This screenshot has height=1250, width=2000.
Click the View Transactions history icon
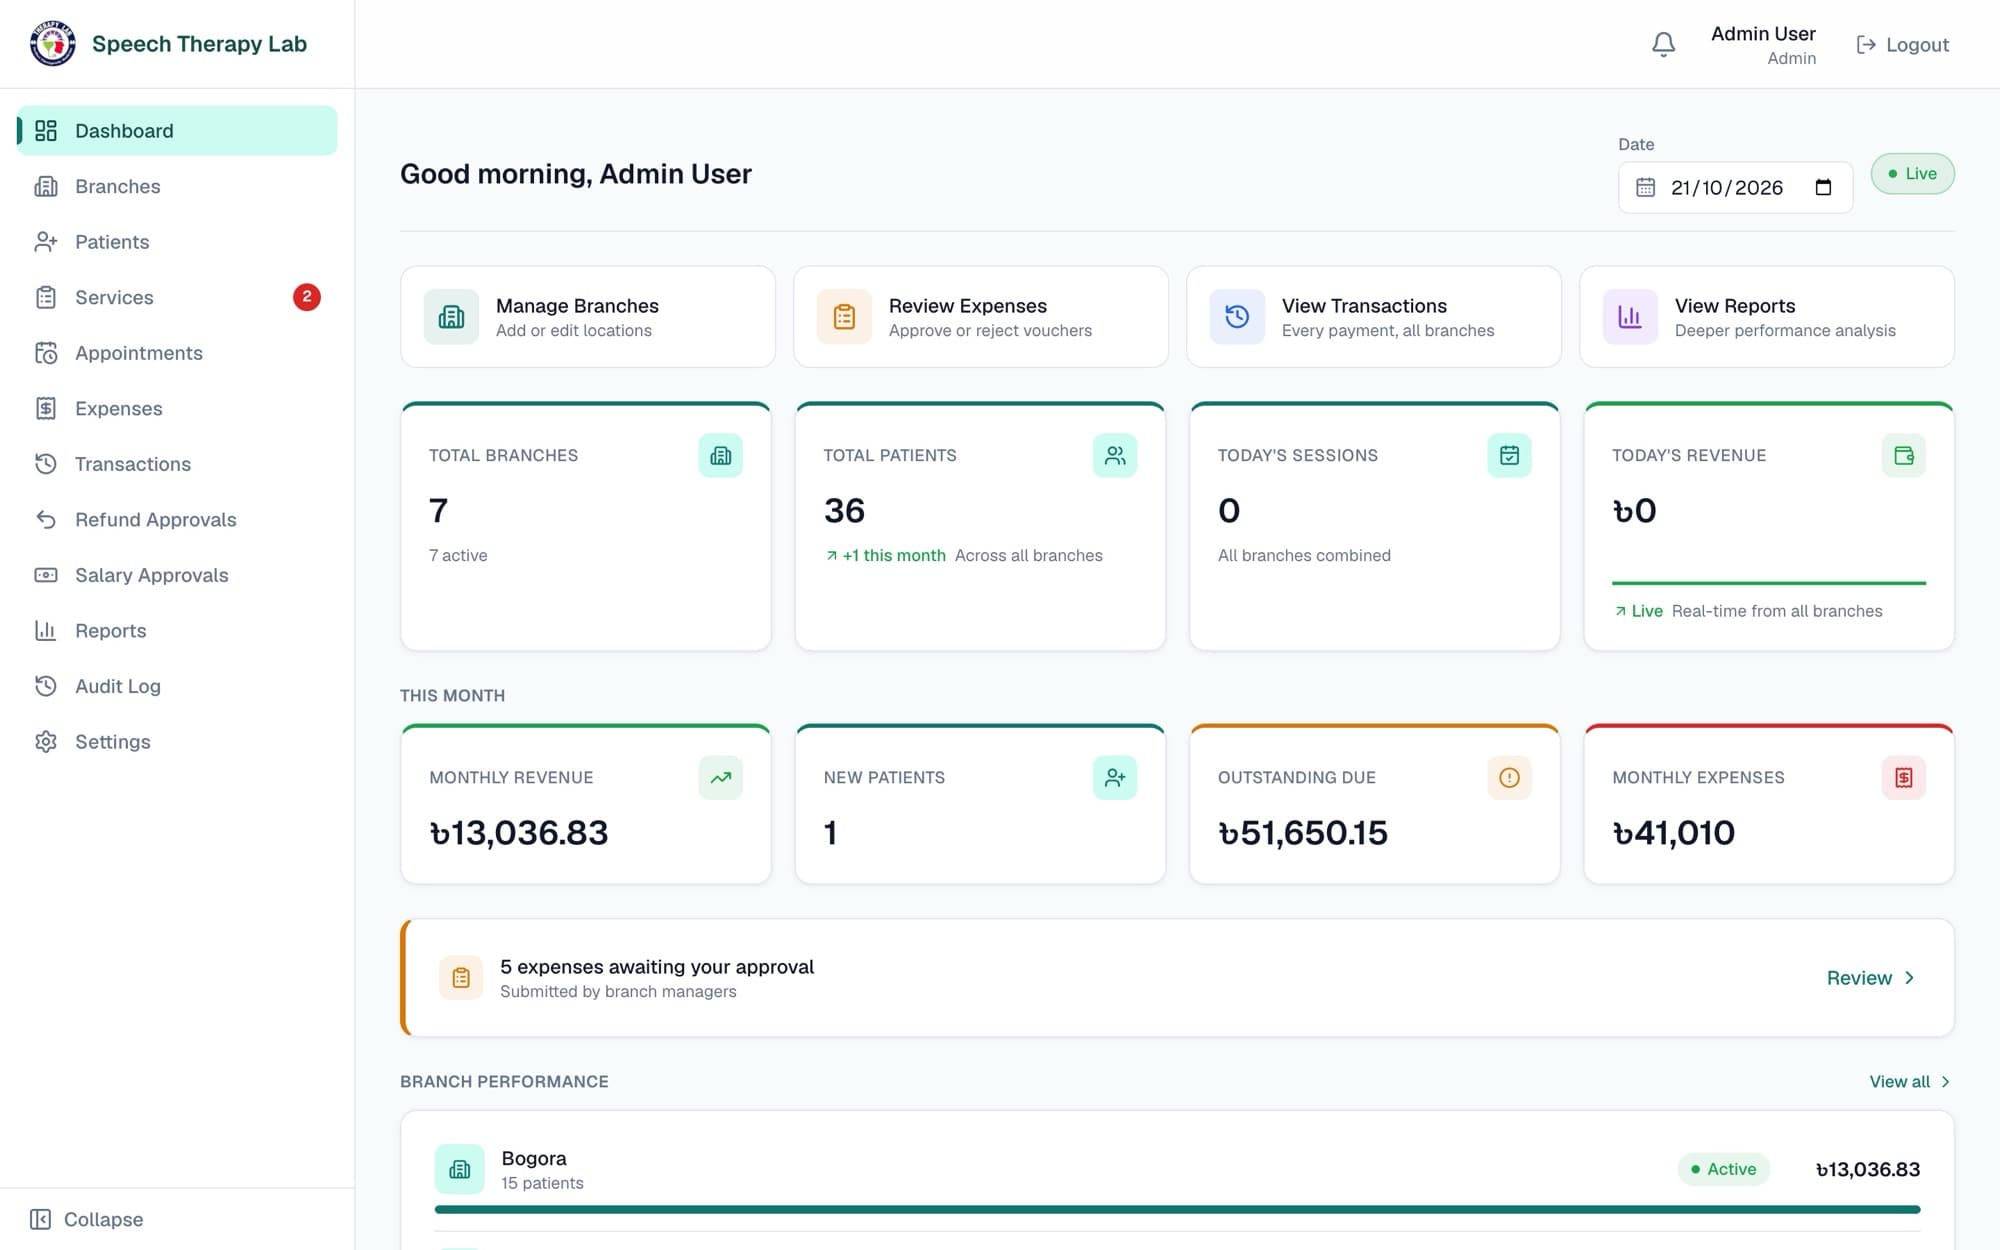click(x=1237, y=317)
